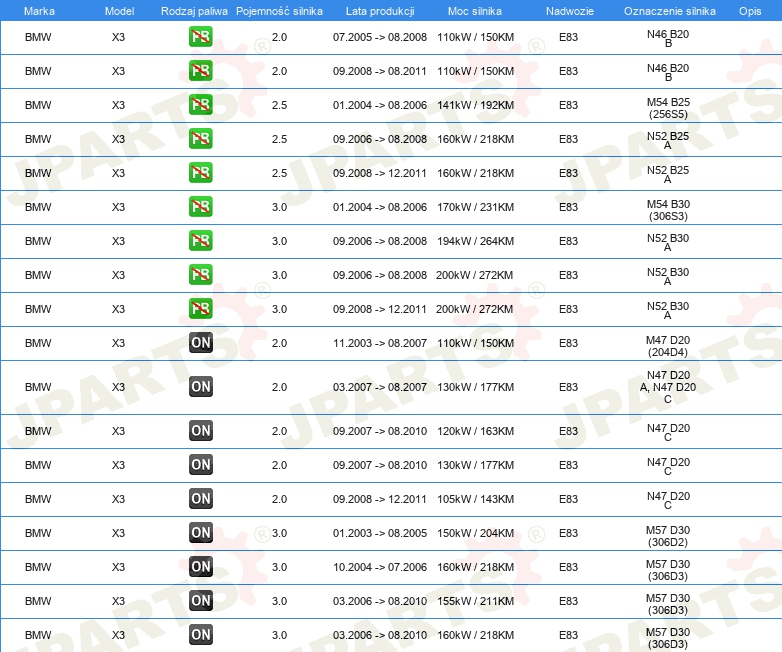Click the date range 03.2007 -> 08.2007
Viewport: 782px width, 652px height.
click(380, 387)
